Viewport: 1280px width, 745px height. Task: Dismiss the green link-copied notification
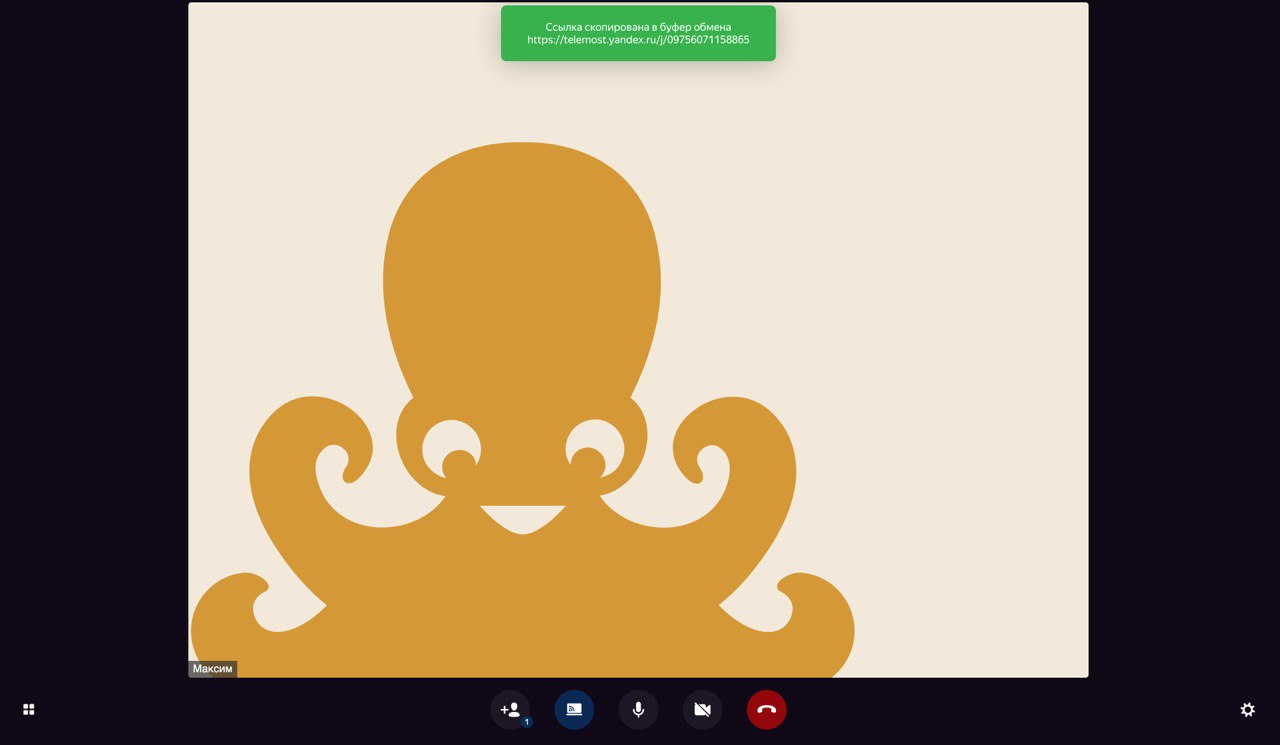tap(638, 33)
